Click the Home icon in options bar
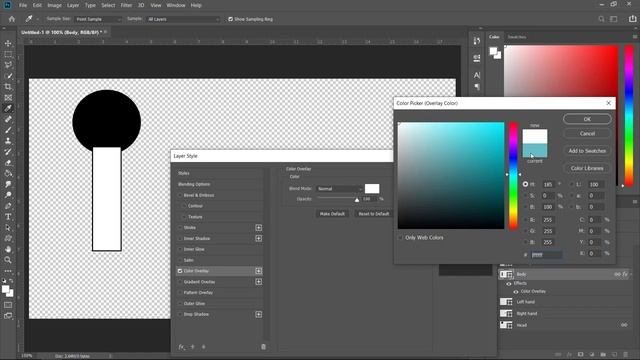This screenshot has height=360, width=640. (11, 19)
